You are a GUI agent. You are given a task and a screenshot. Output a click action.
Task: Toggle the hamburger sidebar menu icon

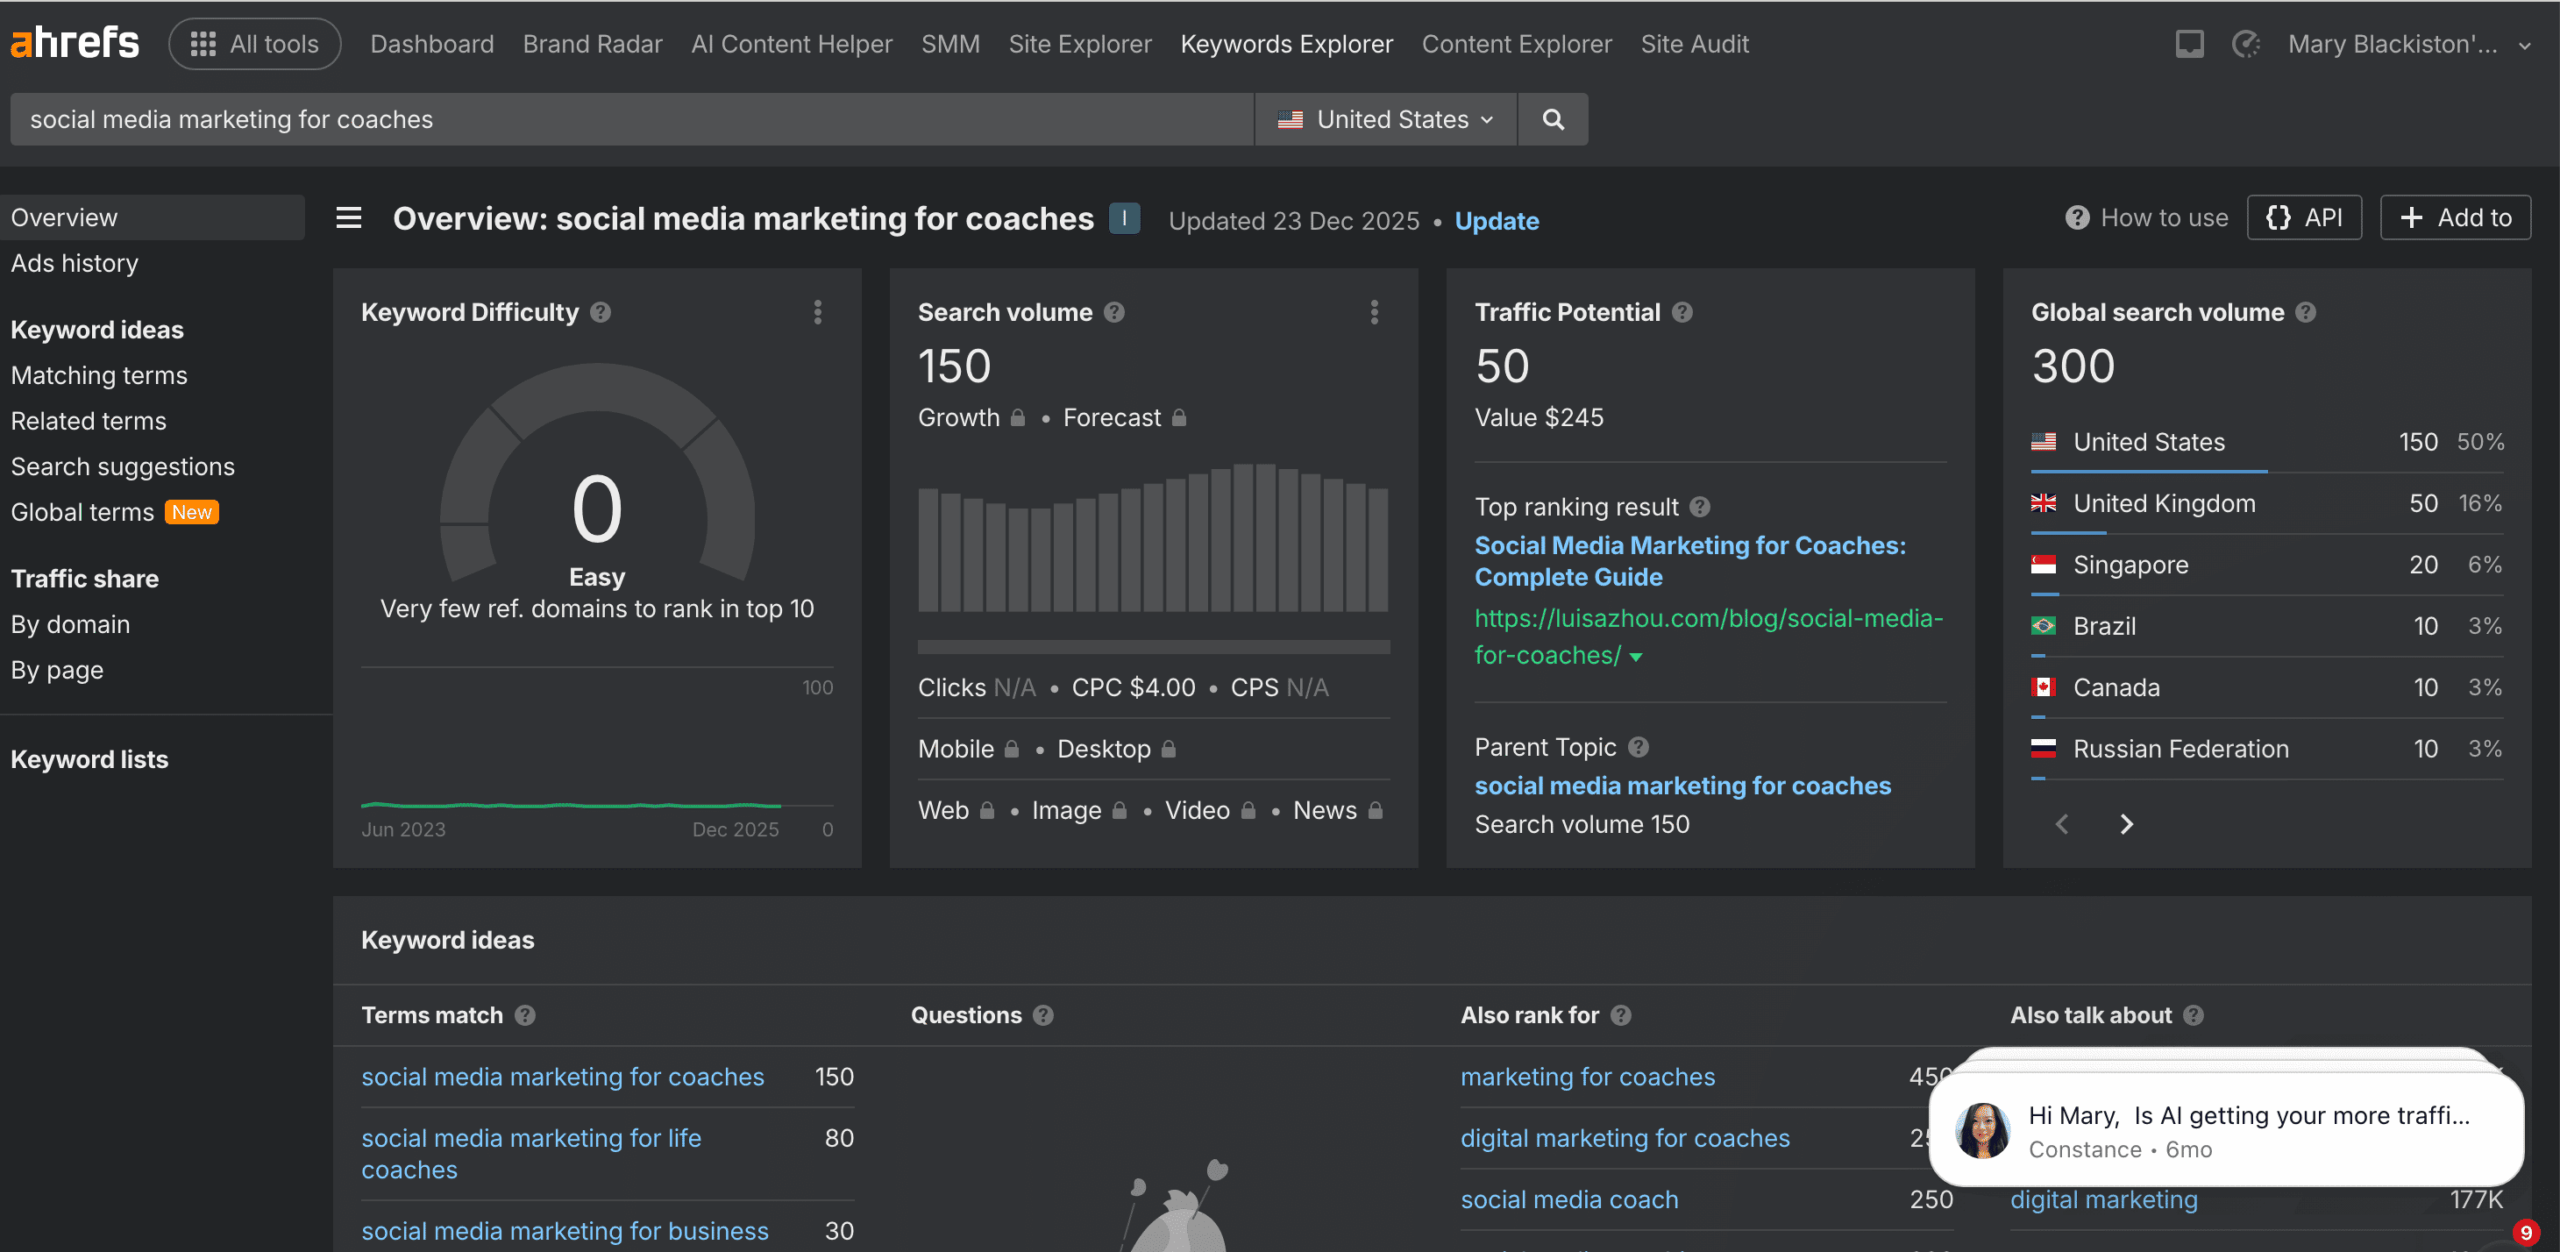(348, 218)
